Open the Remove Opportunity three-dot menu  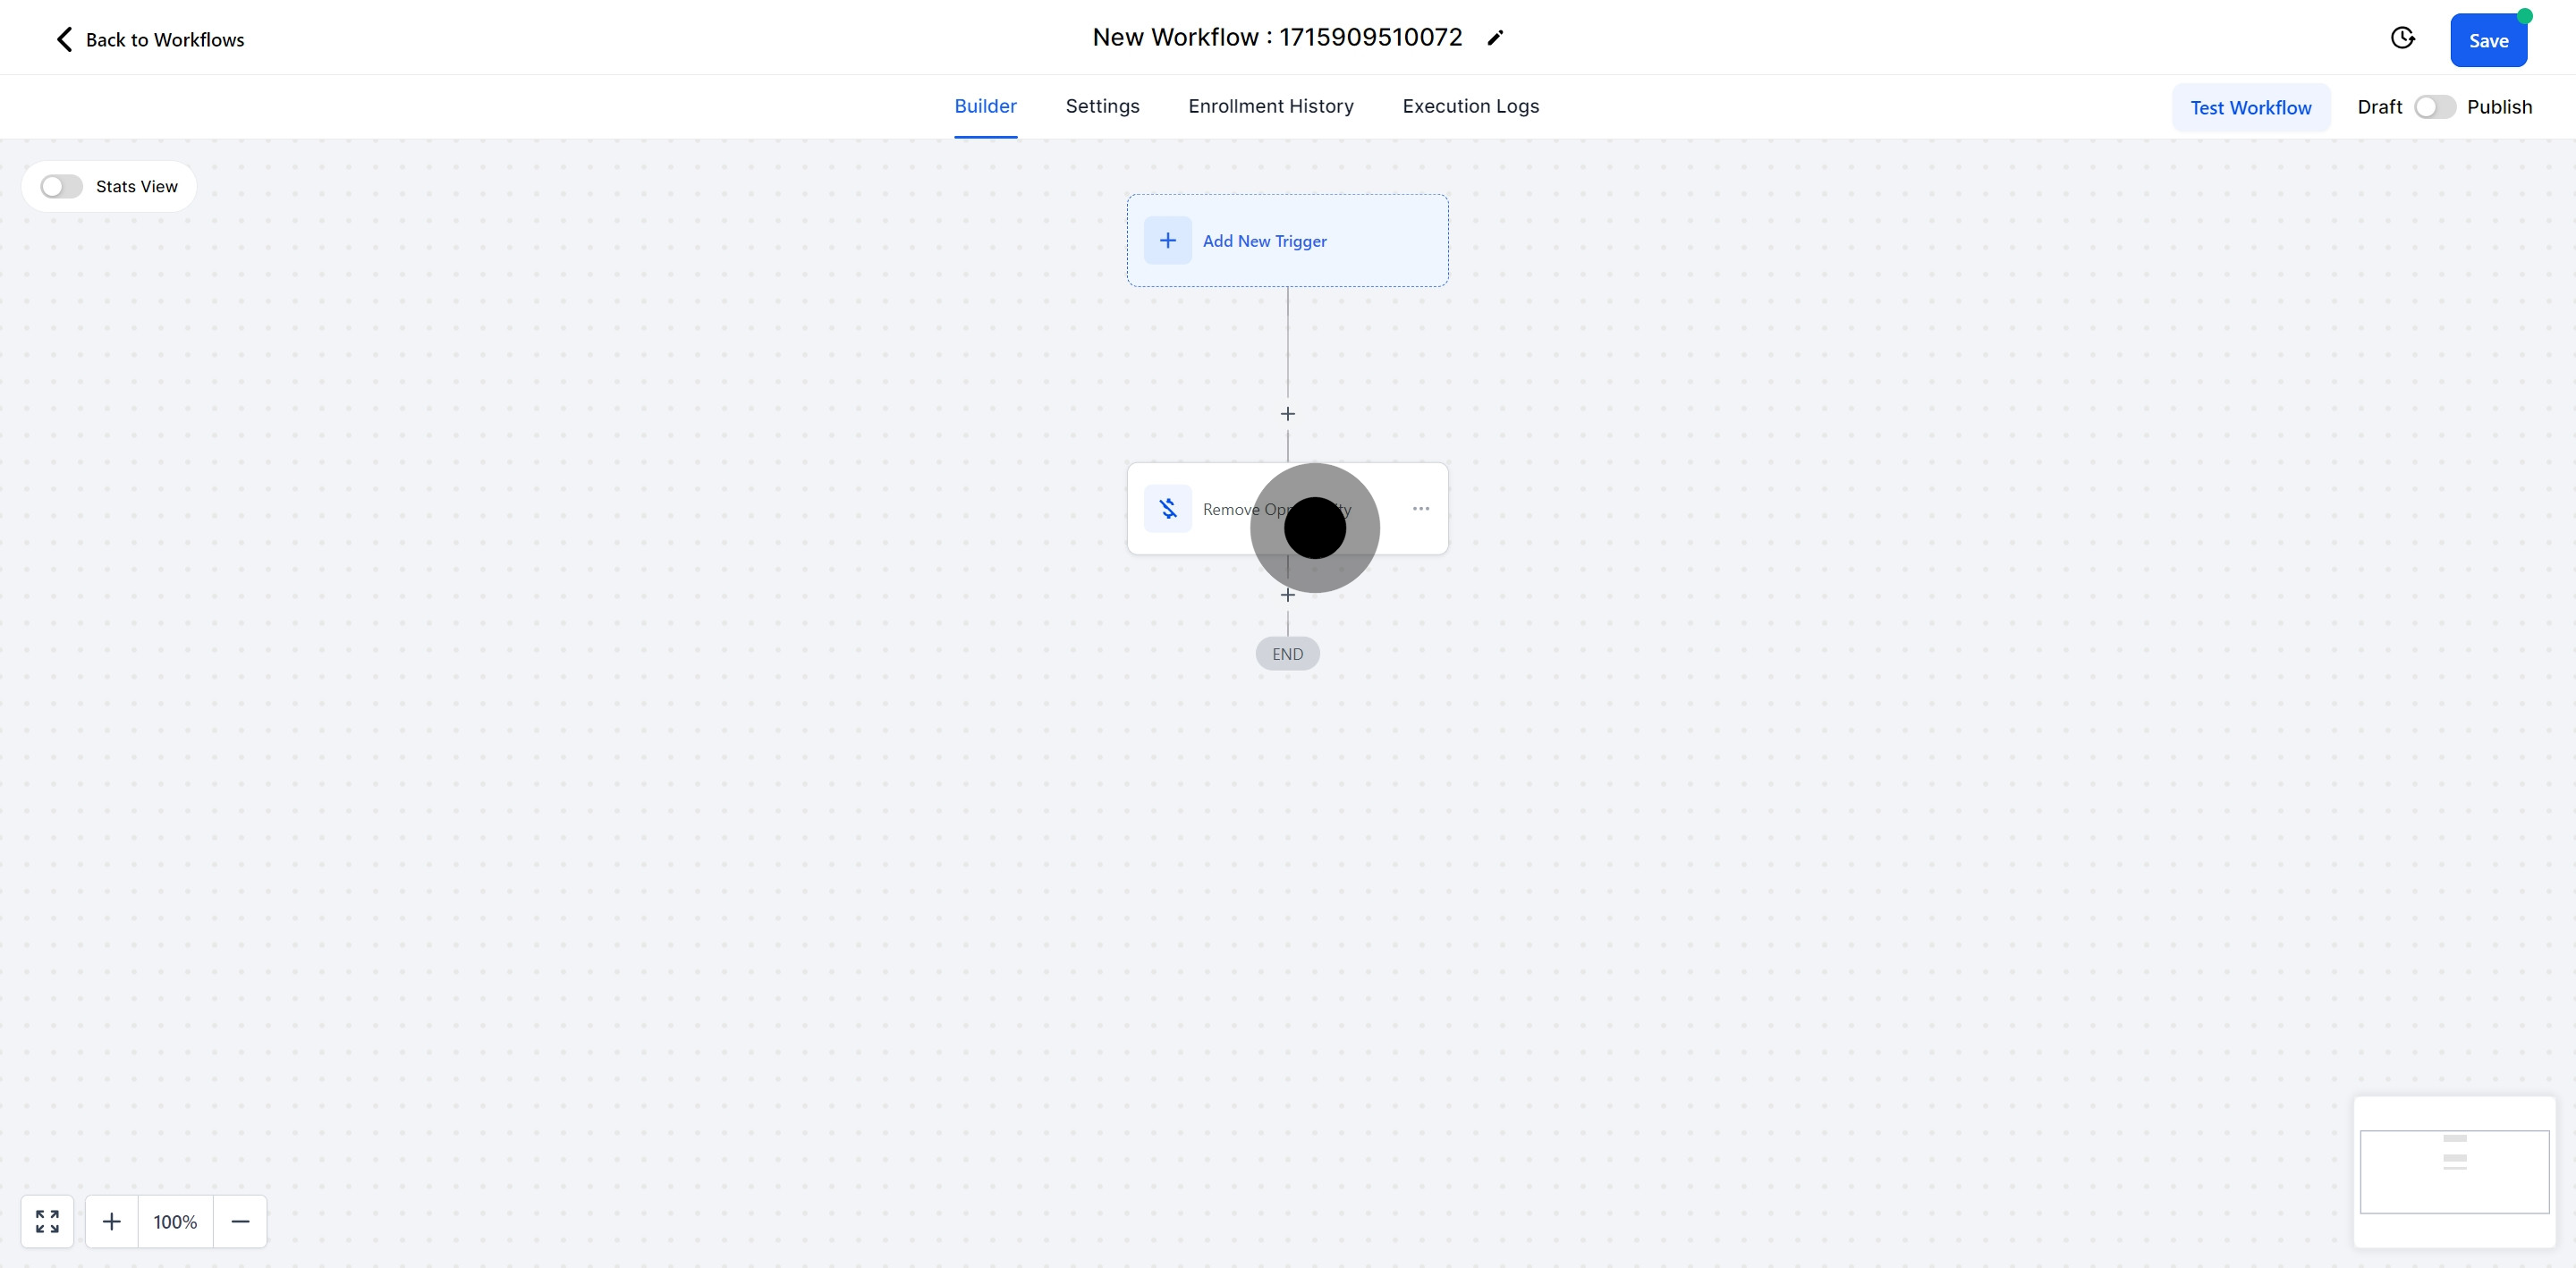1420,508
